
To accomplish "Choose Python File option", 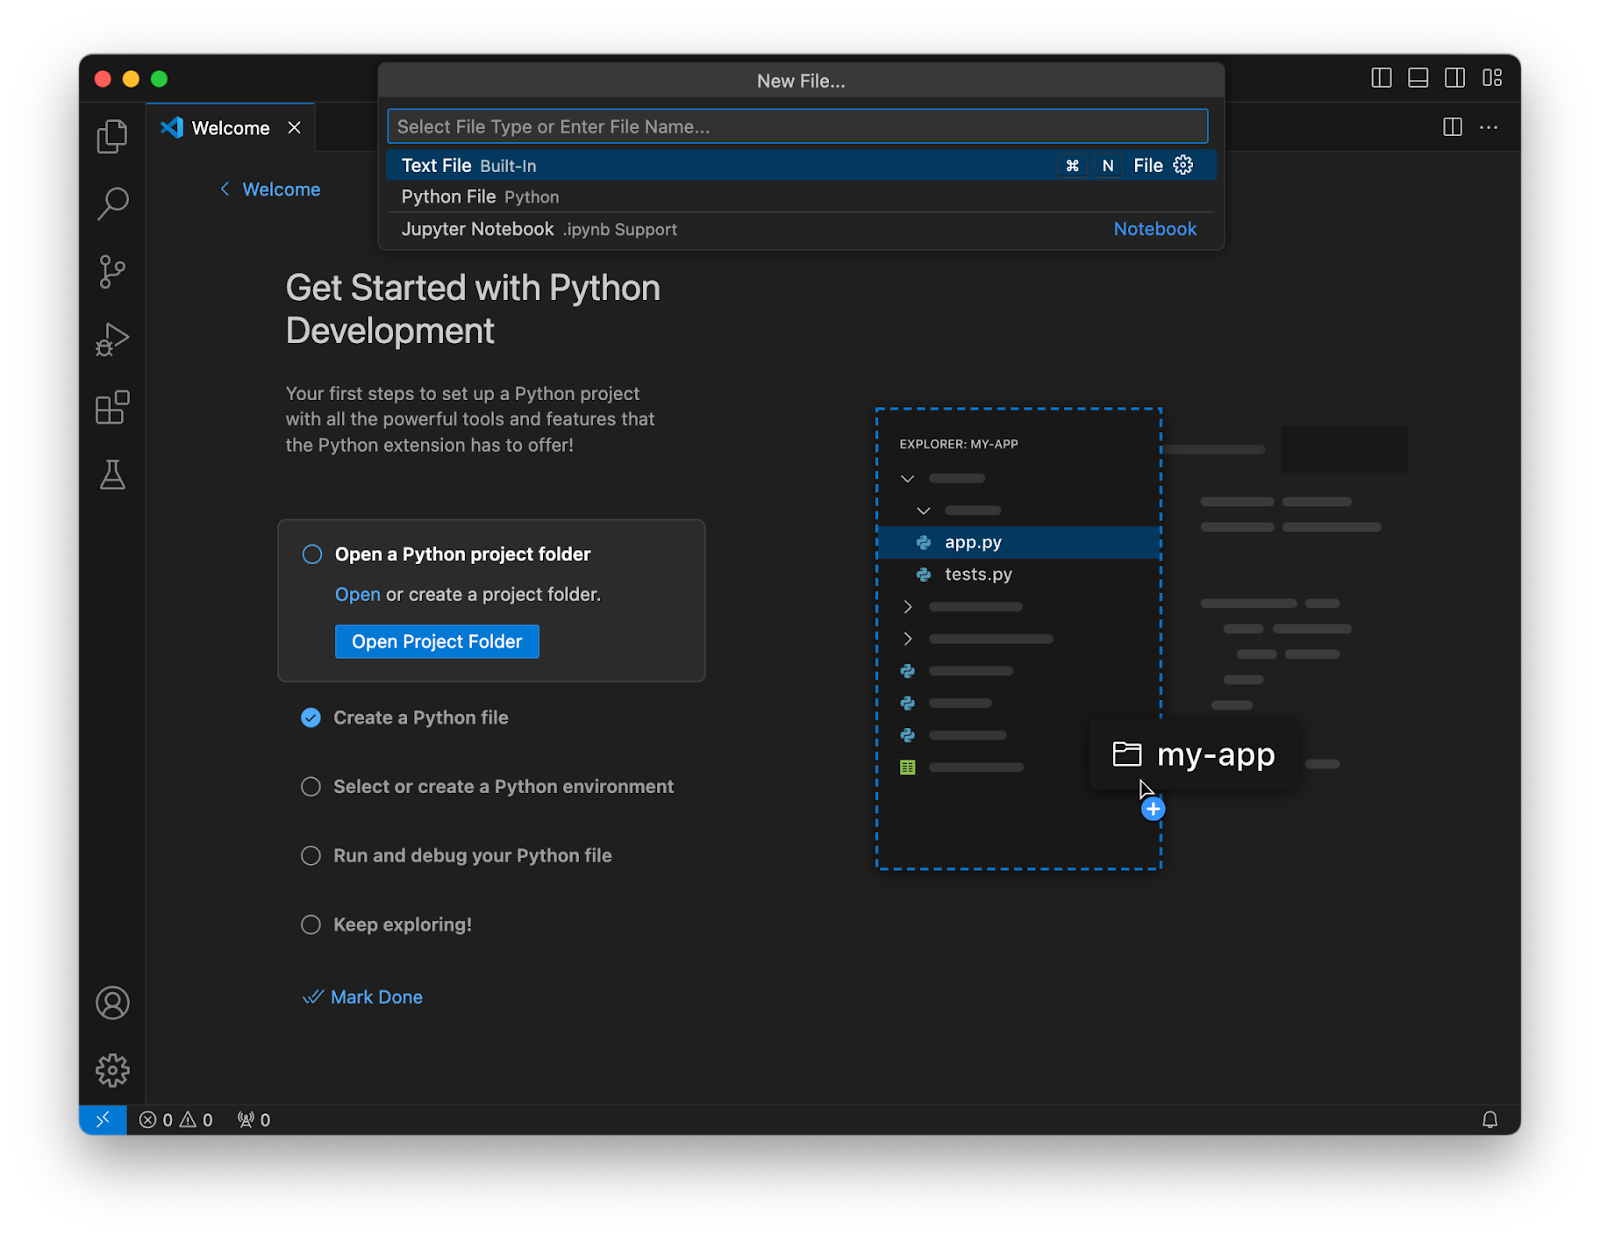I will (x=801, y=197).
